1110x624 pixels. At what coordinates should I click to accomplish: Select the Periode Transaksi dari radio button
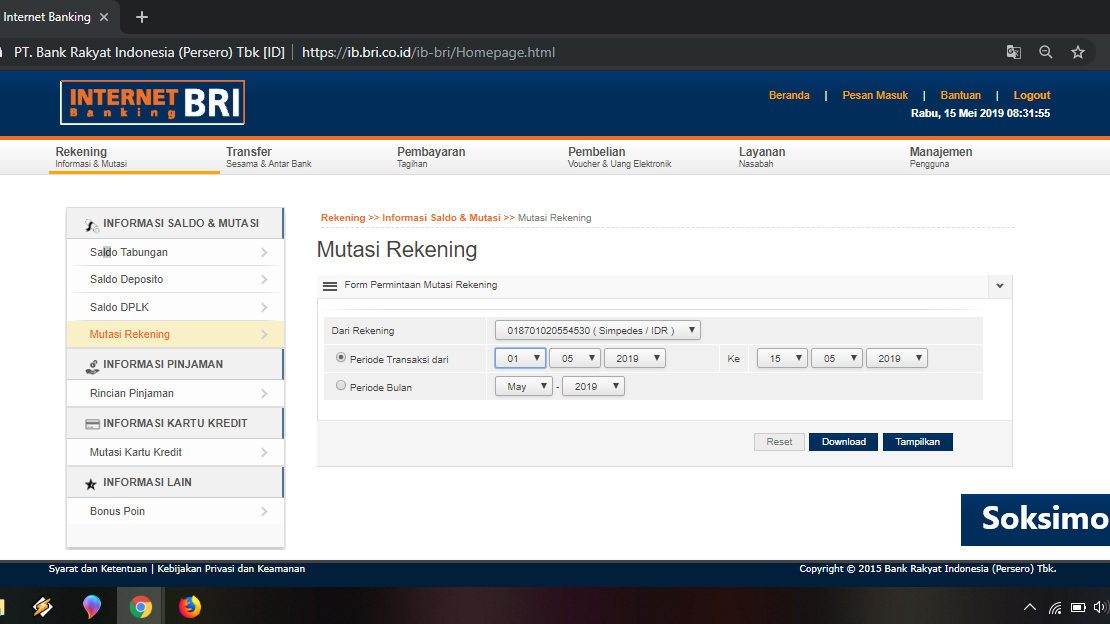point(341,358)
